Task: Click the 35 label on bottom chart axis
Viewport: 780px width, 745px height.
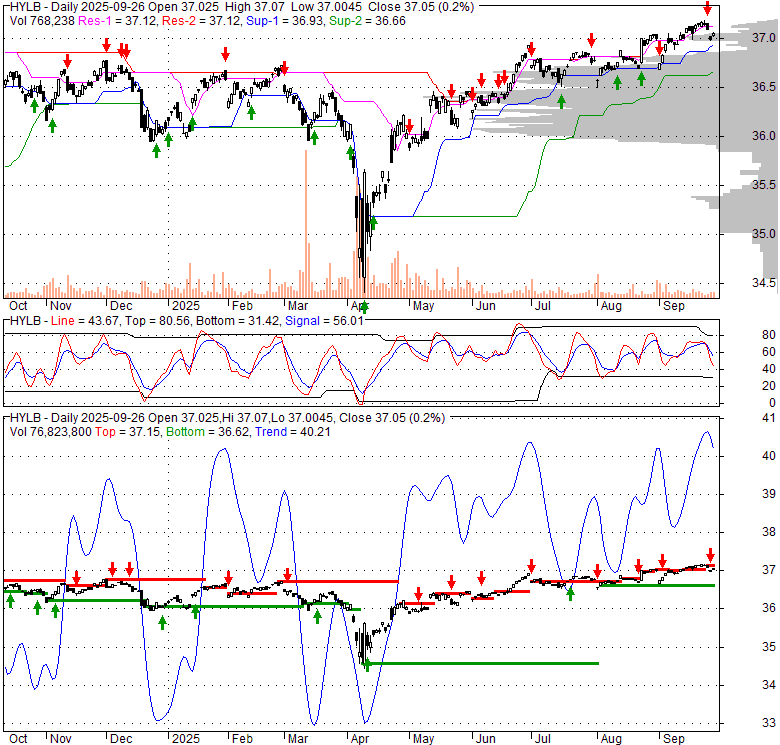Action: 769,647
